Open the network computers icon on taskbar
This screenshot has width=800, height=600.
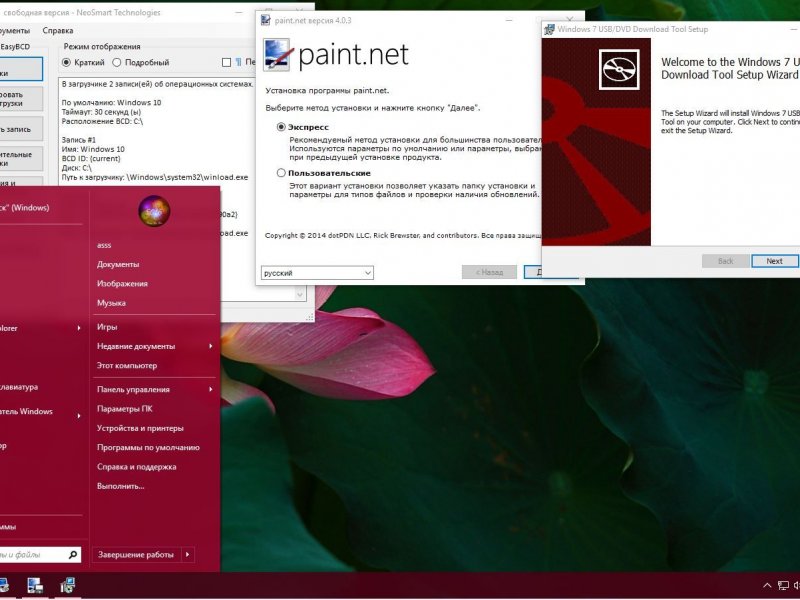pyautogui.click(x=35, y=586)
